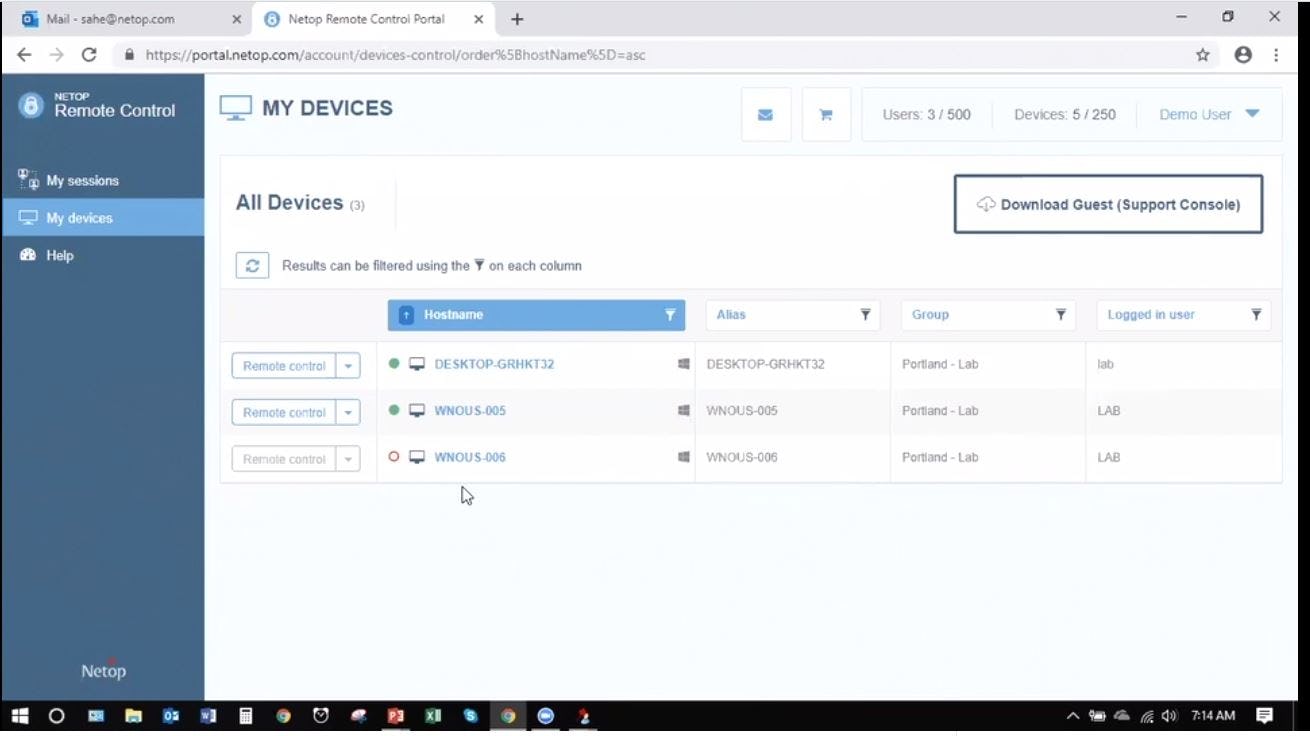The image size is (1310, 736).
Task: Open the shopping cart icon
Action: (826, 115)
